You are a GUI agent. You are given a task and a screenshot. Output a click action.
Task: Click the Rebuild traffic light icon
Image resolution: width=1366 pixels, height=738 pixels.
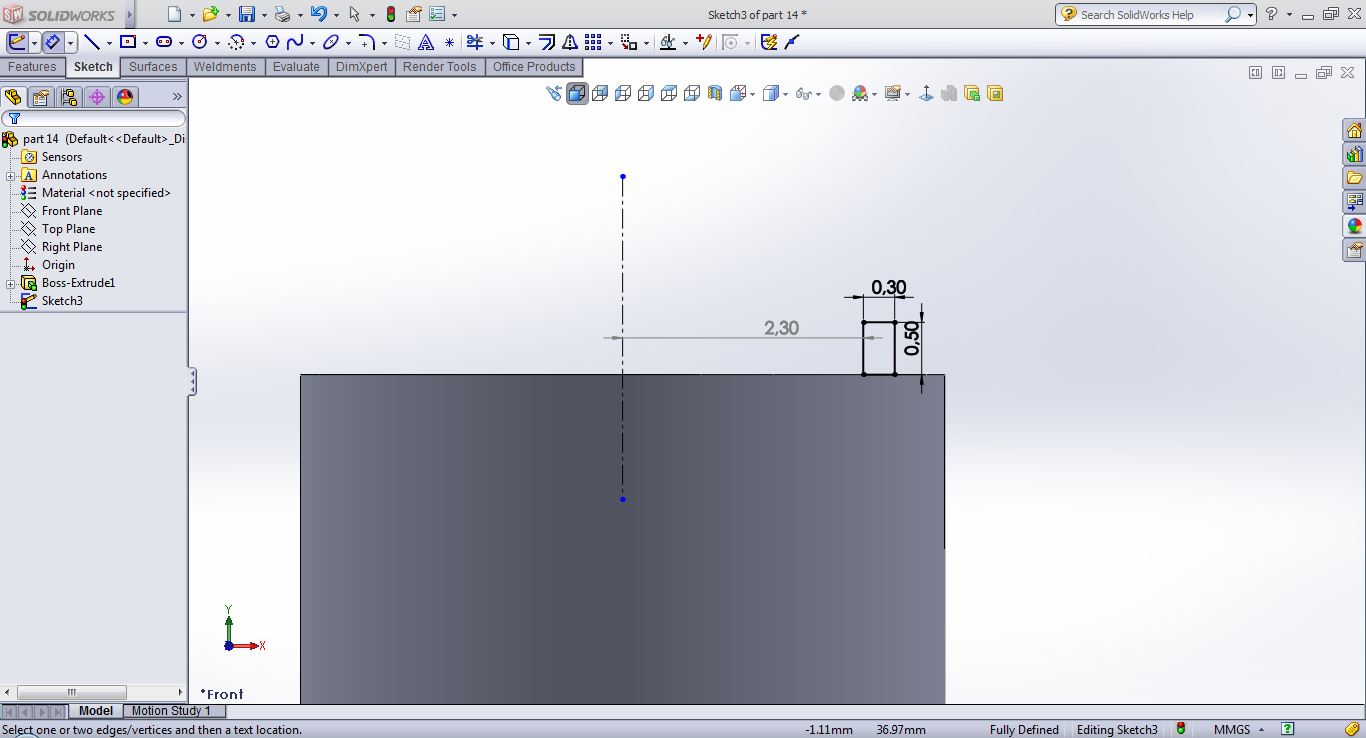[x=390, y=15]
